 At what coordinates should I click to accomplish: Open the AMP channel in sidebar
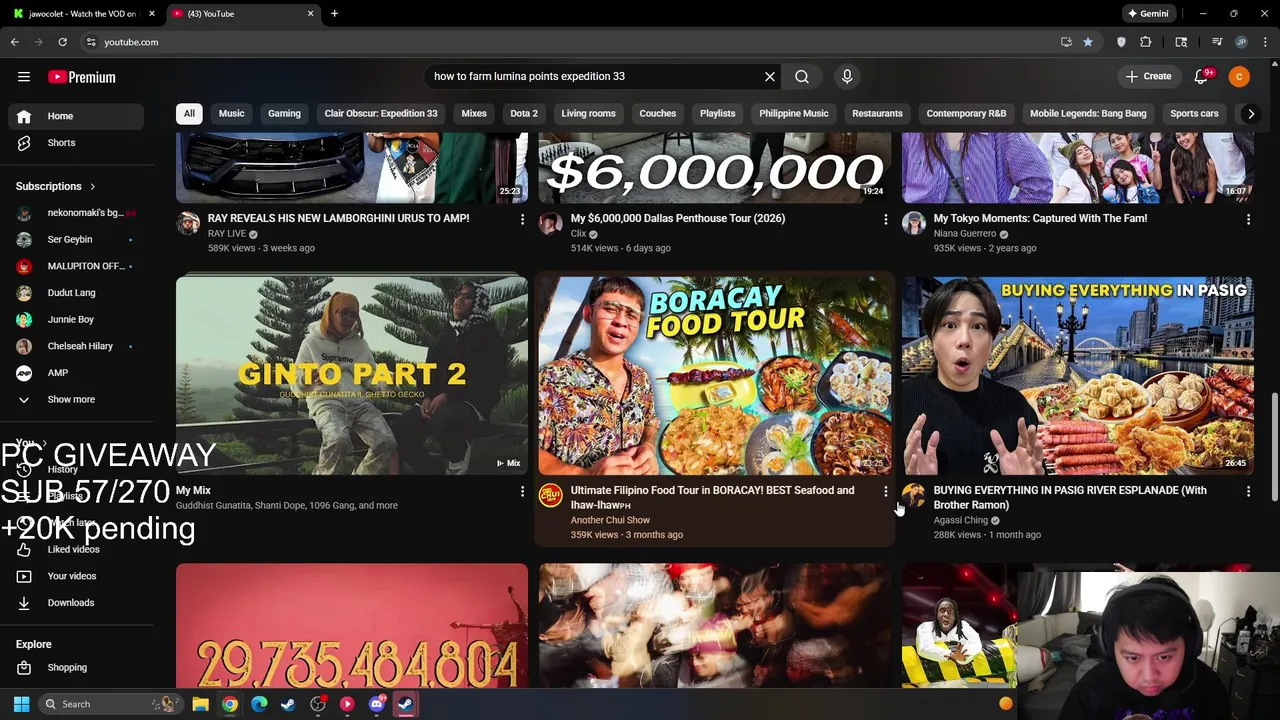77,373
